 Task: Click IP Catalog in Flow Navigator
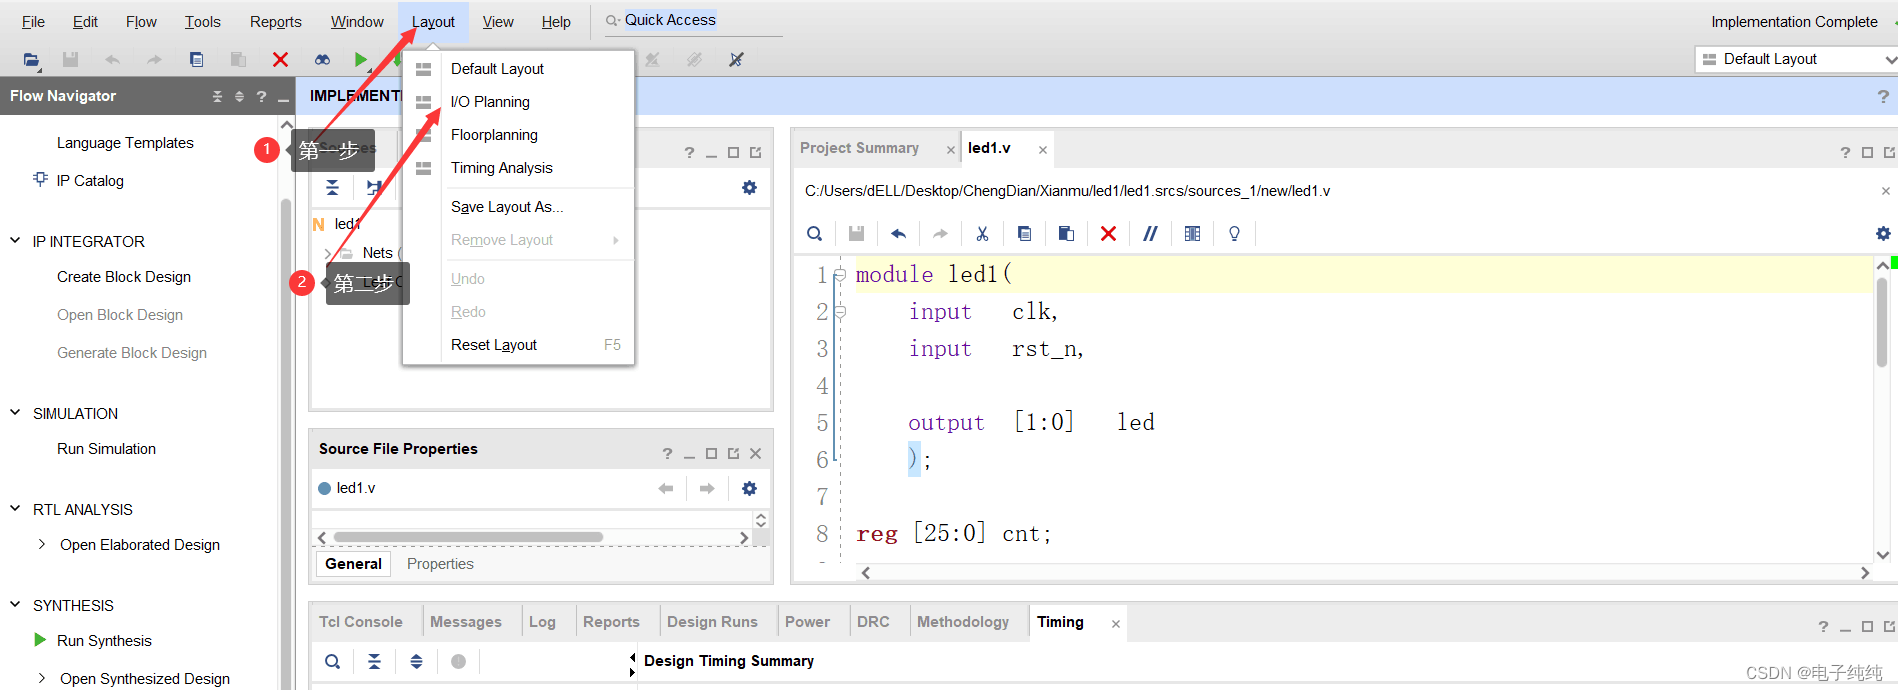[90, 181]
